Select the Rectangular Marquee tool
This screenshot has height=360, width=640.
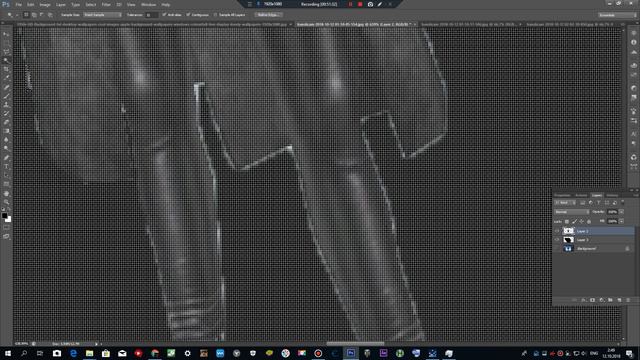(6, 43)
